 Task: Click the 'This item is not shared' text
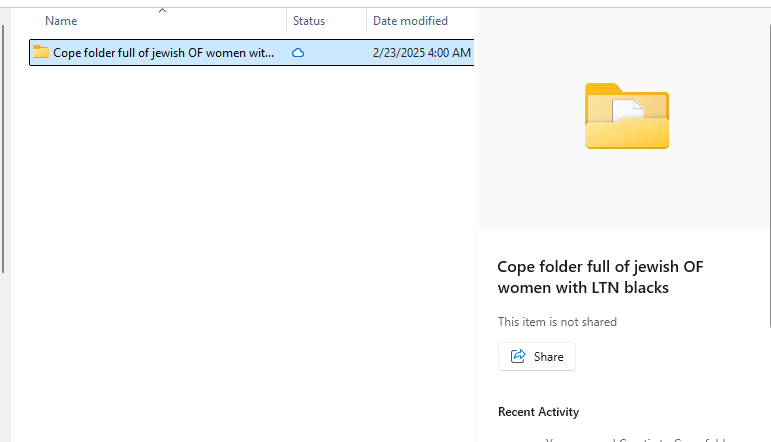click(557, 322)
